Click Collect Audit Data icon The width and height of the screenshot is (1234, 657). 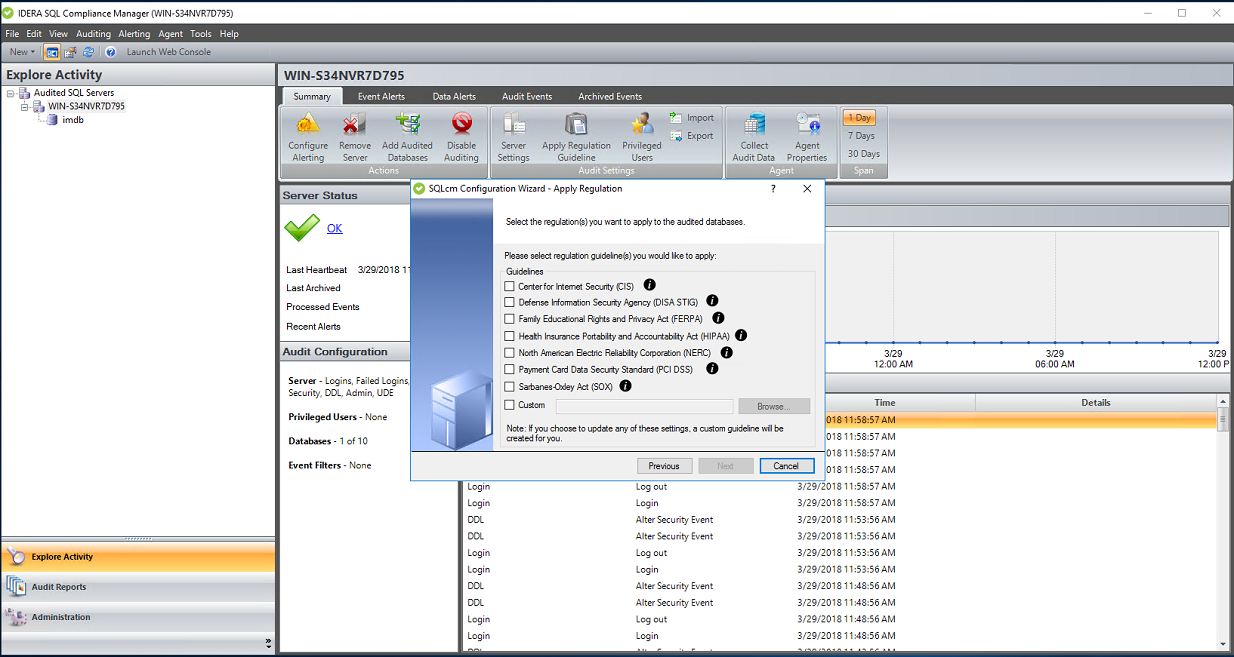754,125
